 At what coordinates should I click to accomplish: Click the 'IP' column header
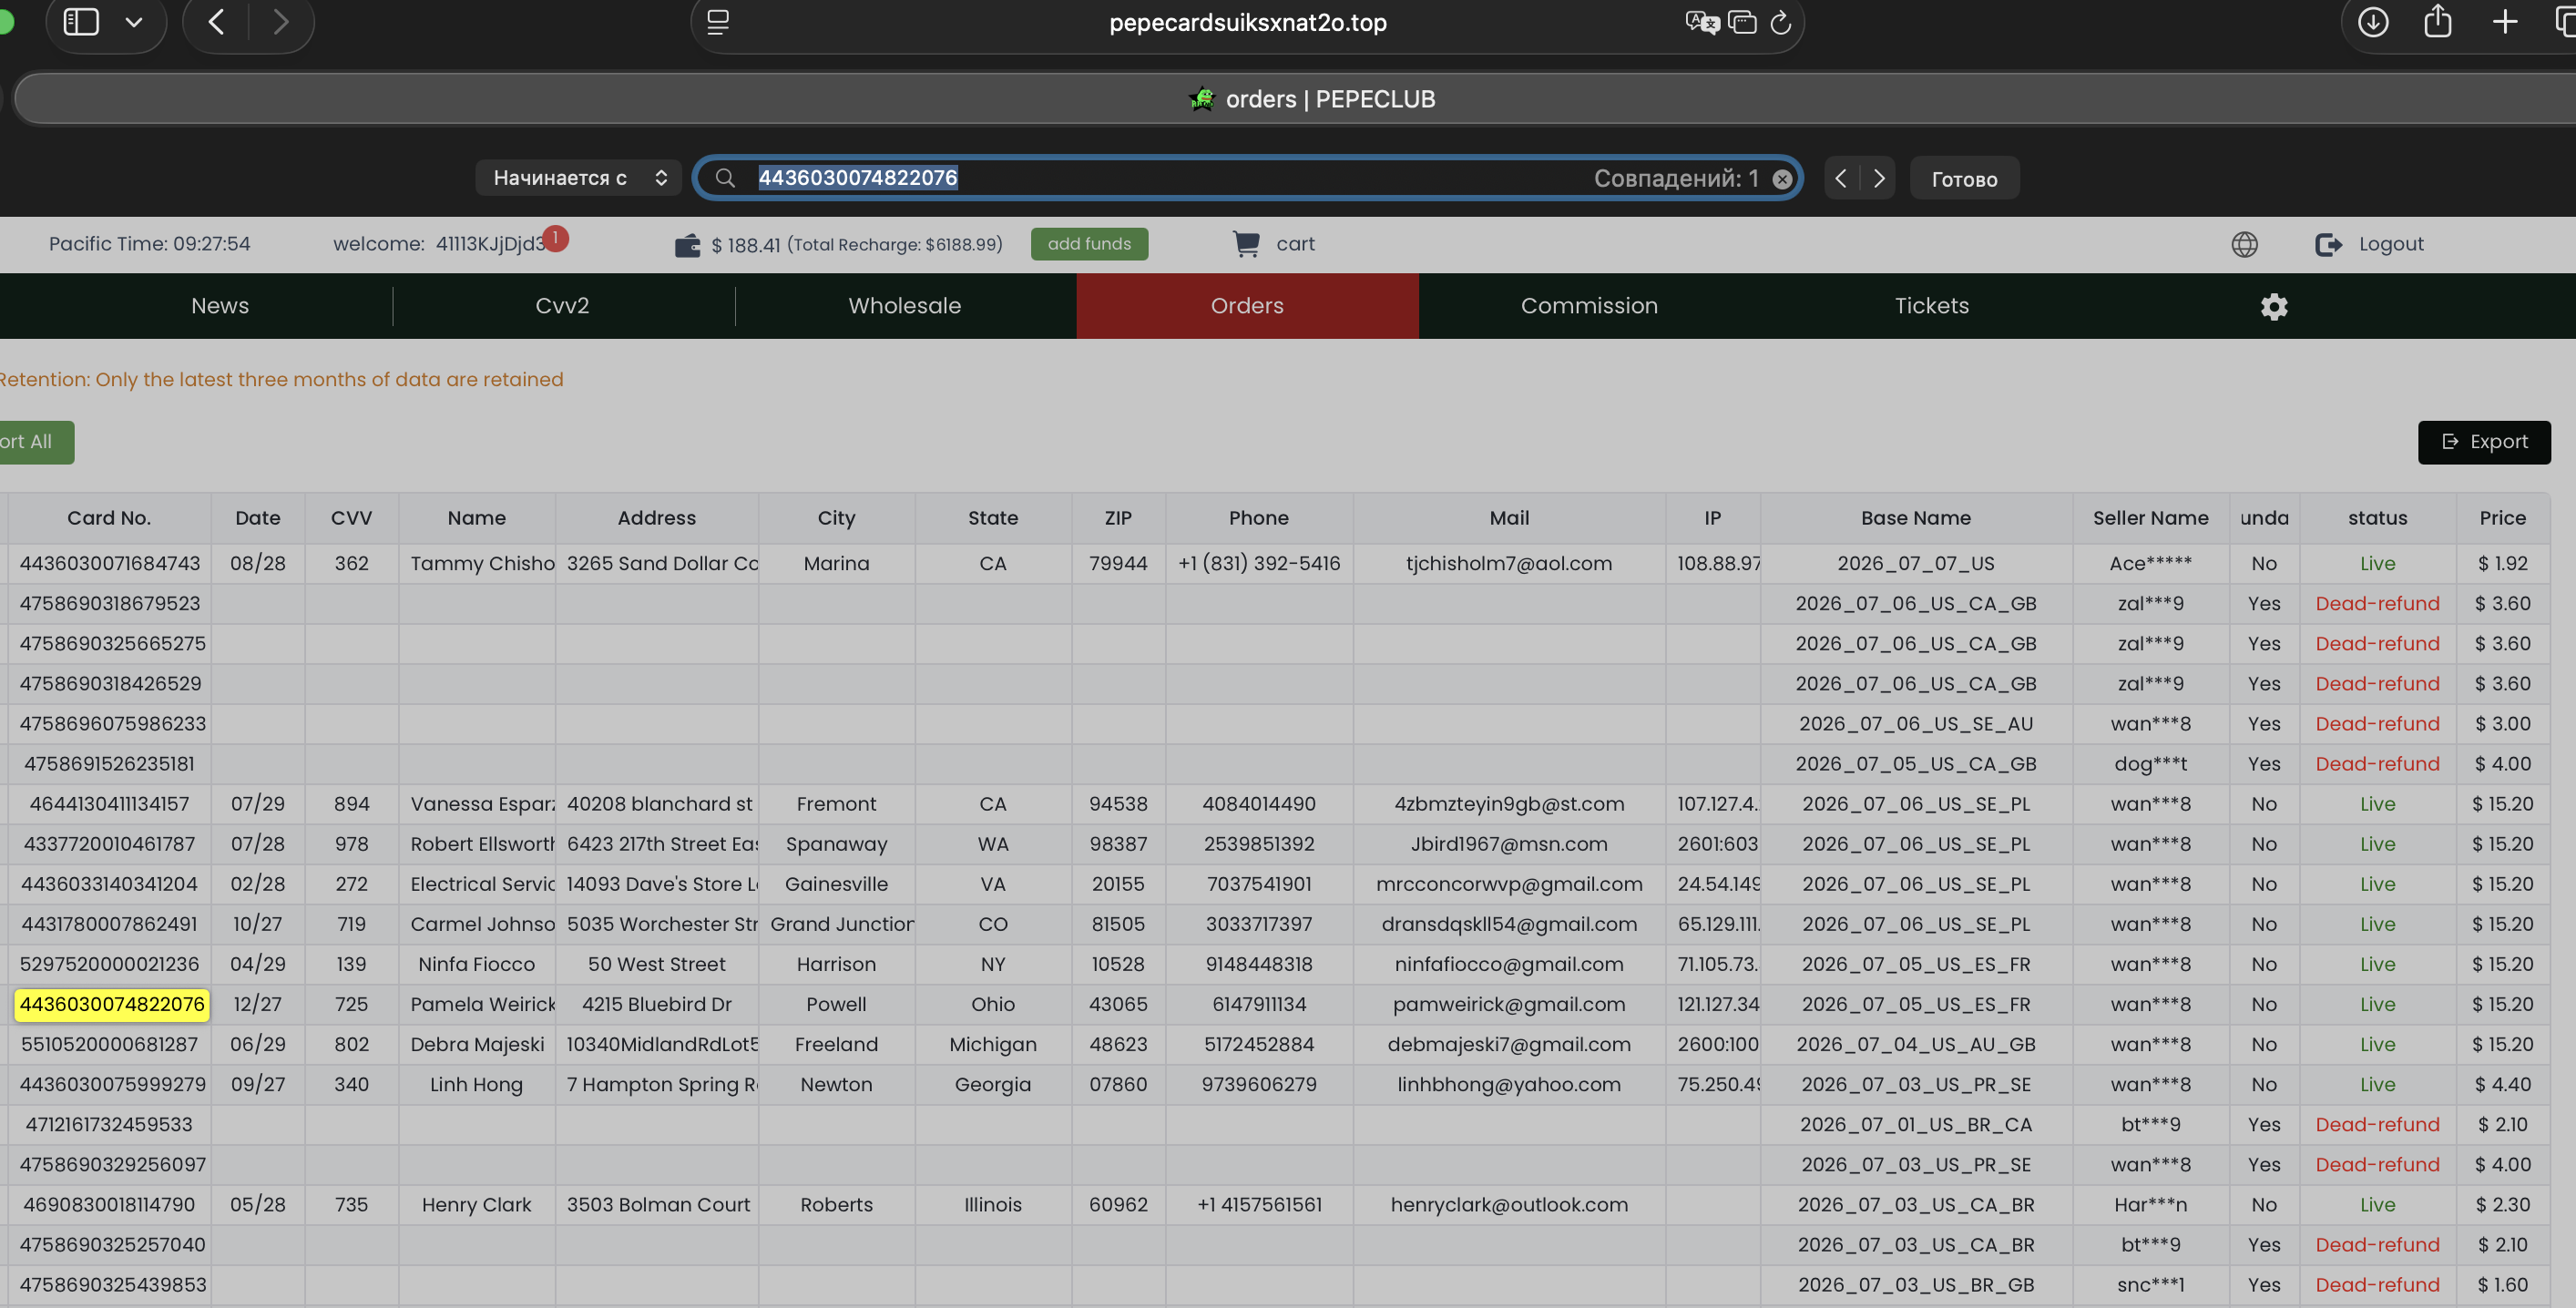(x=1713, y=518)
